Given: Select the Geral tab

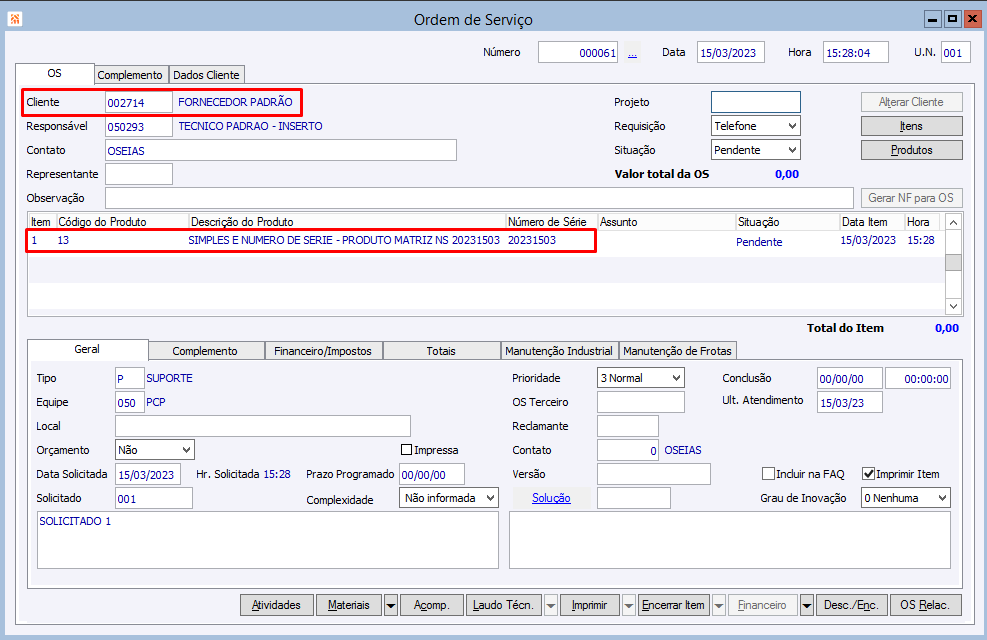Looking at the screenshot, I should [x=87, y=349].
